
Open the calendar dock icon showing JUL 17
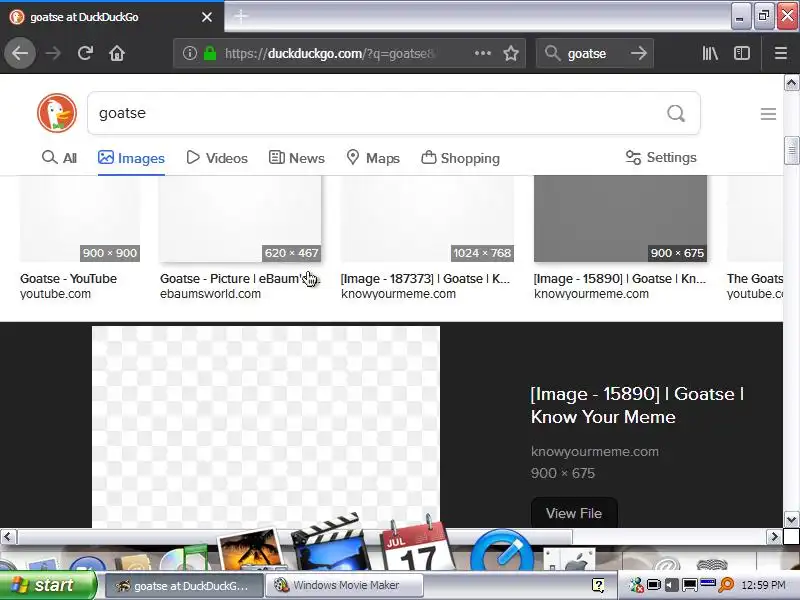pyautogui.click(x=417, y=544)
